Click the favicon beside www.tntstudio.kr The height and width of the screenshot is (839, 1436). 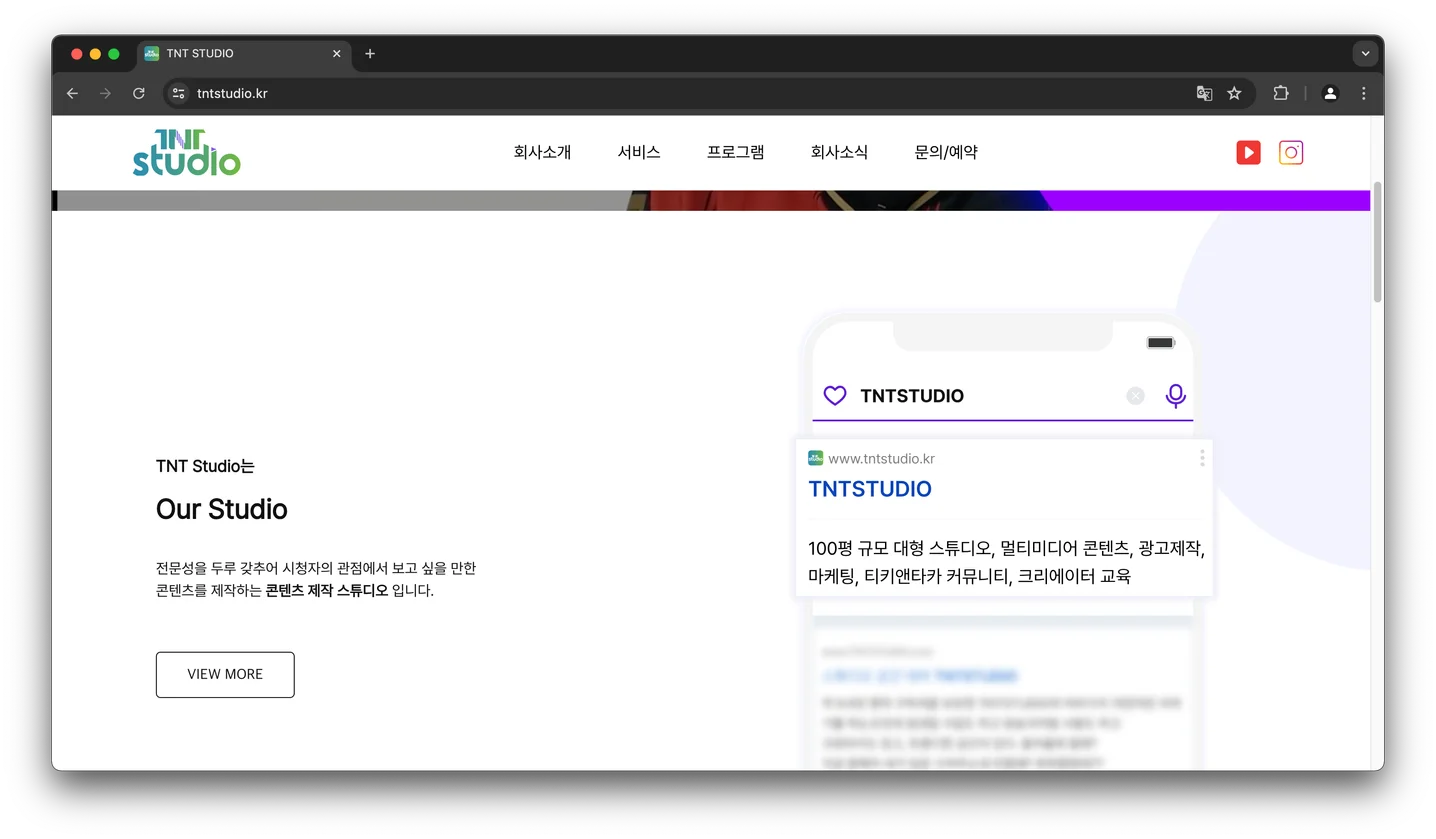coord(815,458)
